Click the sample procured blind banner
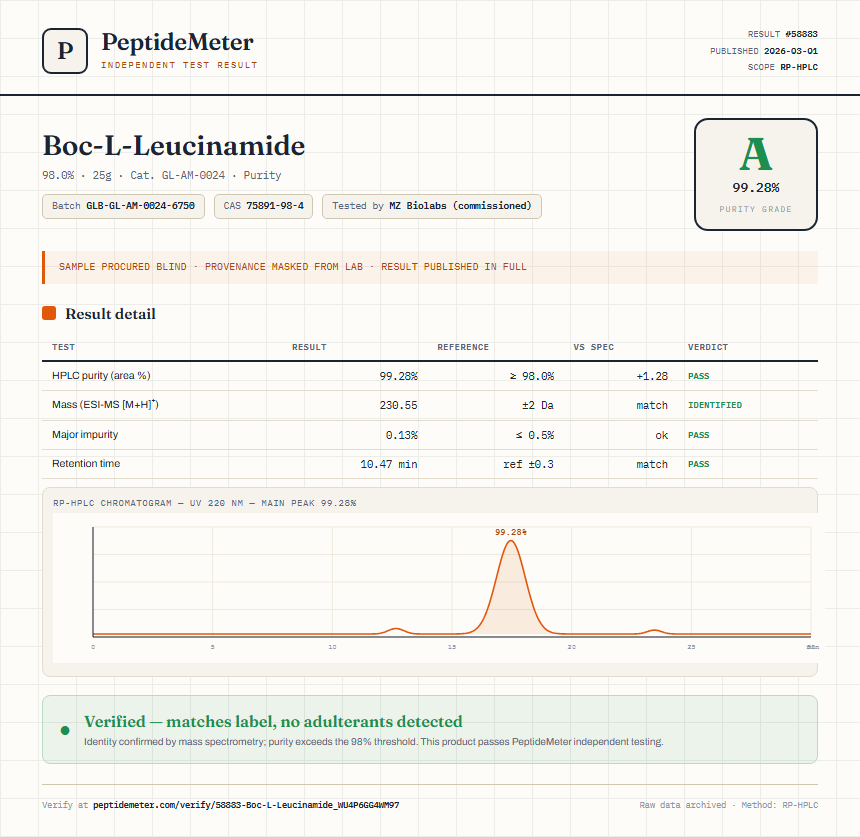The image size is (860, 837). click(430, 267)
